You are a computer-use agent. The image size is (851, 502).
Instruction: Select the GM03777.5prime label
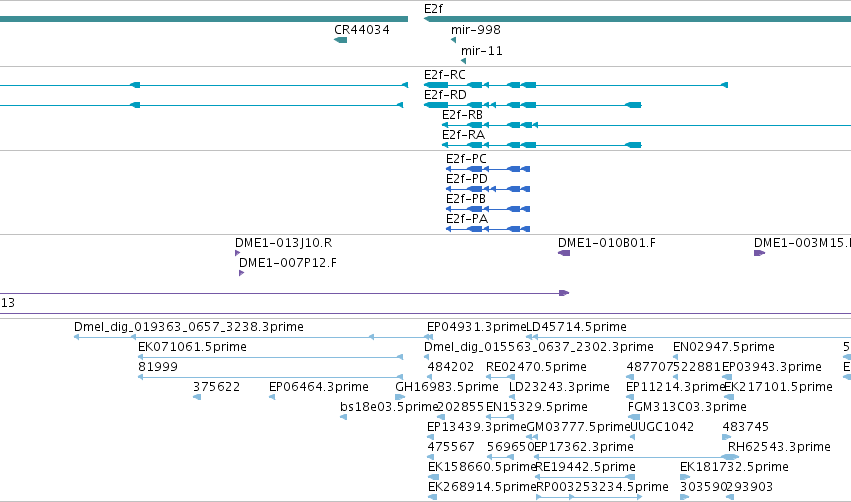point(578,428)
